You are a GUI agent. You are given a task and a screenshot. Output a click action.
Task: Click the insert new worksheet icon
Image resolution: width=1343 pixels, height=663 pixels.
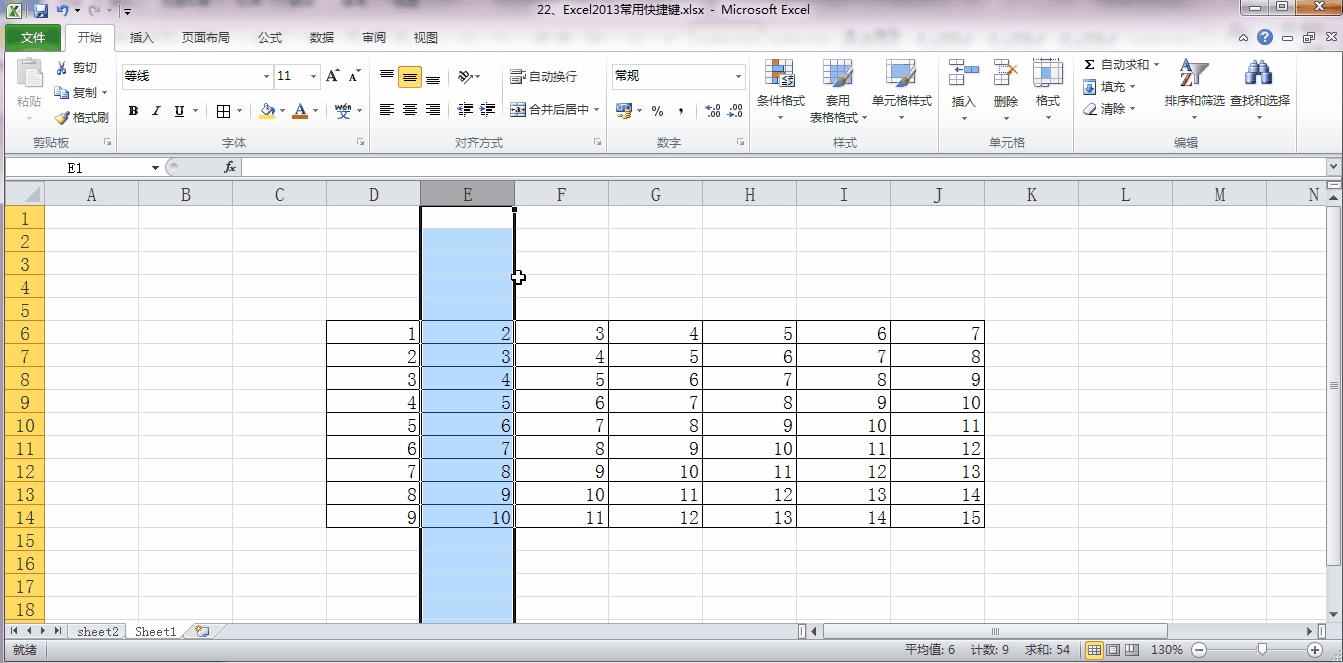click(x=203, y=631)
